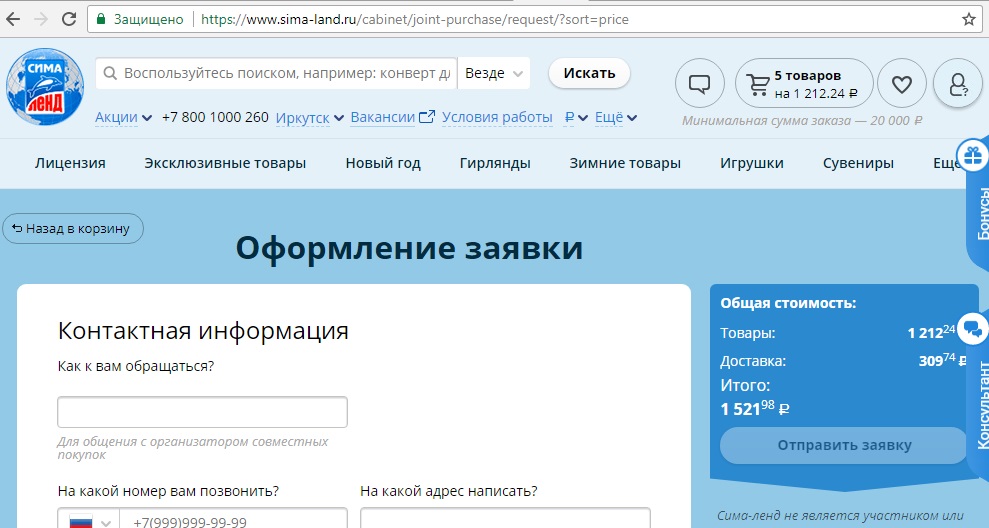Image resolution: width=989 pixels, height=528 pixels.
Task: Open the shopping cart with 5 товаров
Action: click(x=804, y=84)
